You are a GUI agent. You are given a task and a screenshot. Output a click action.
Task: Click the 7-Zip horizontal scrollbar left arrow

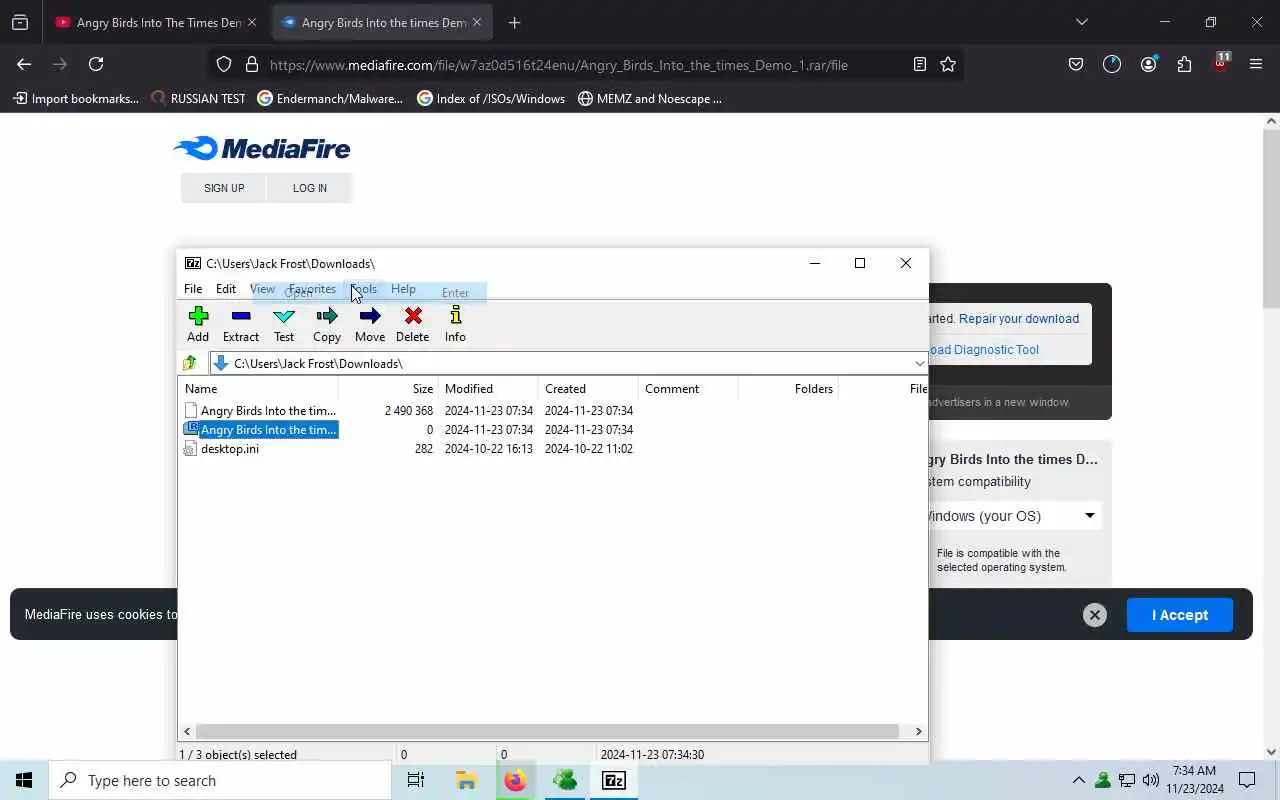coord(187,732)
